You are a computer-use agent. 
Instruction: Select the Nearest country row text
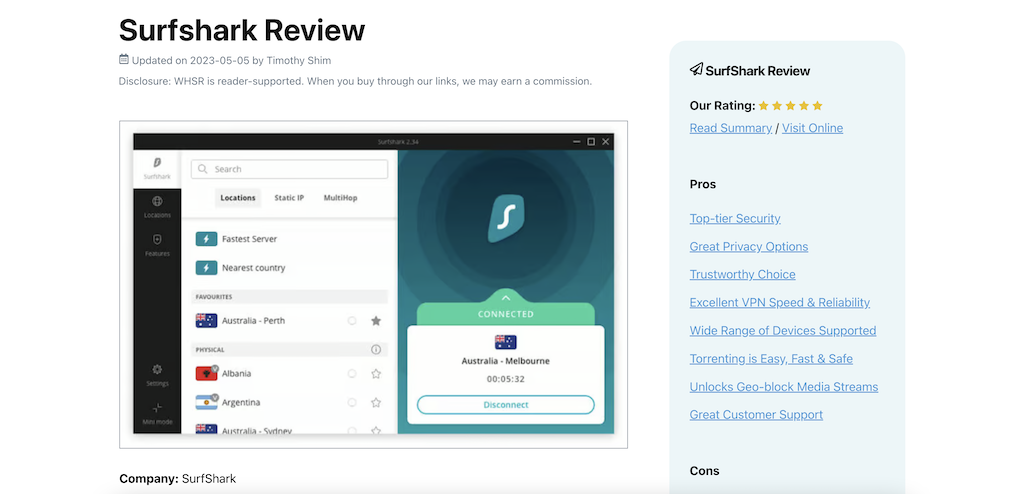click(x=253, y=268)
